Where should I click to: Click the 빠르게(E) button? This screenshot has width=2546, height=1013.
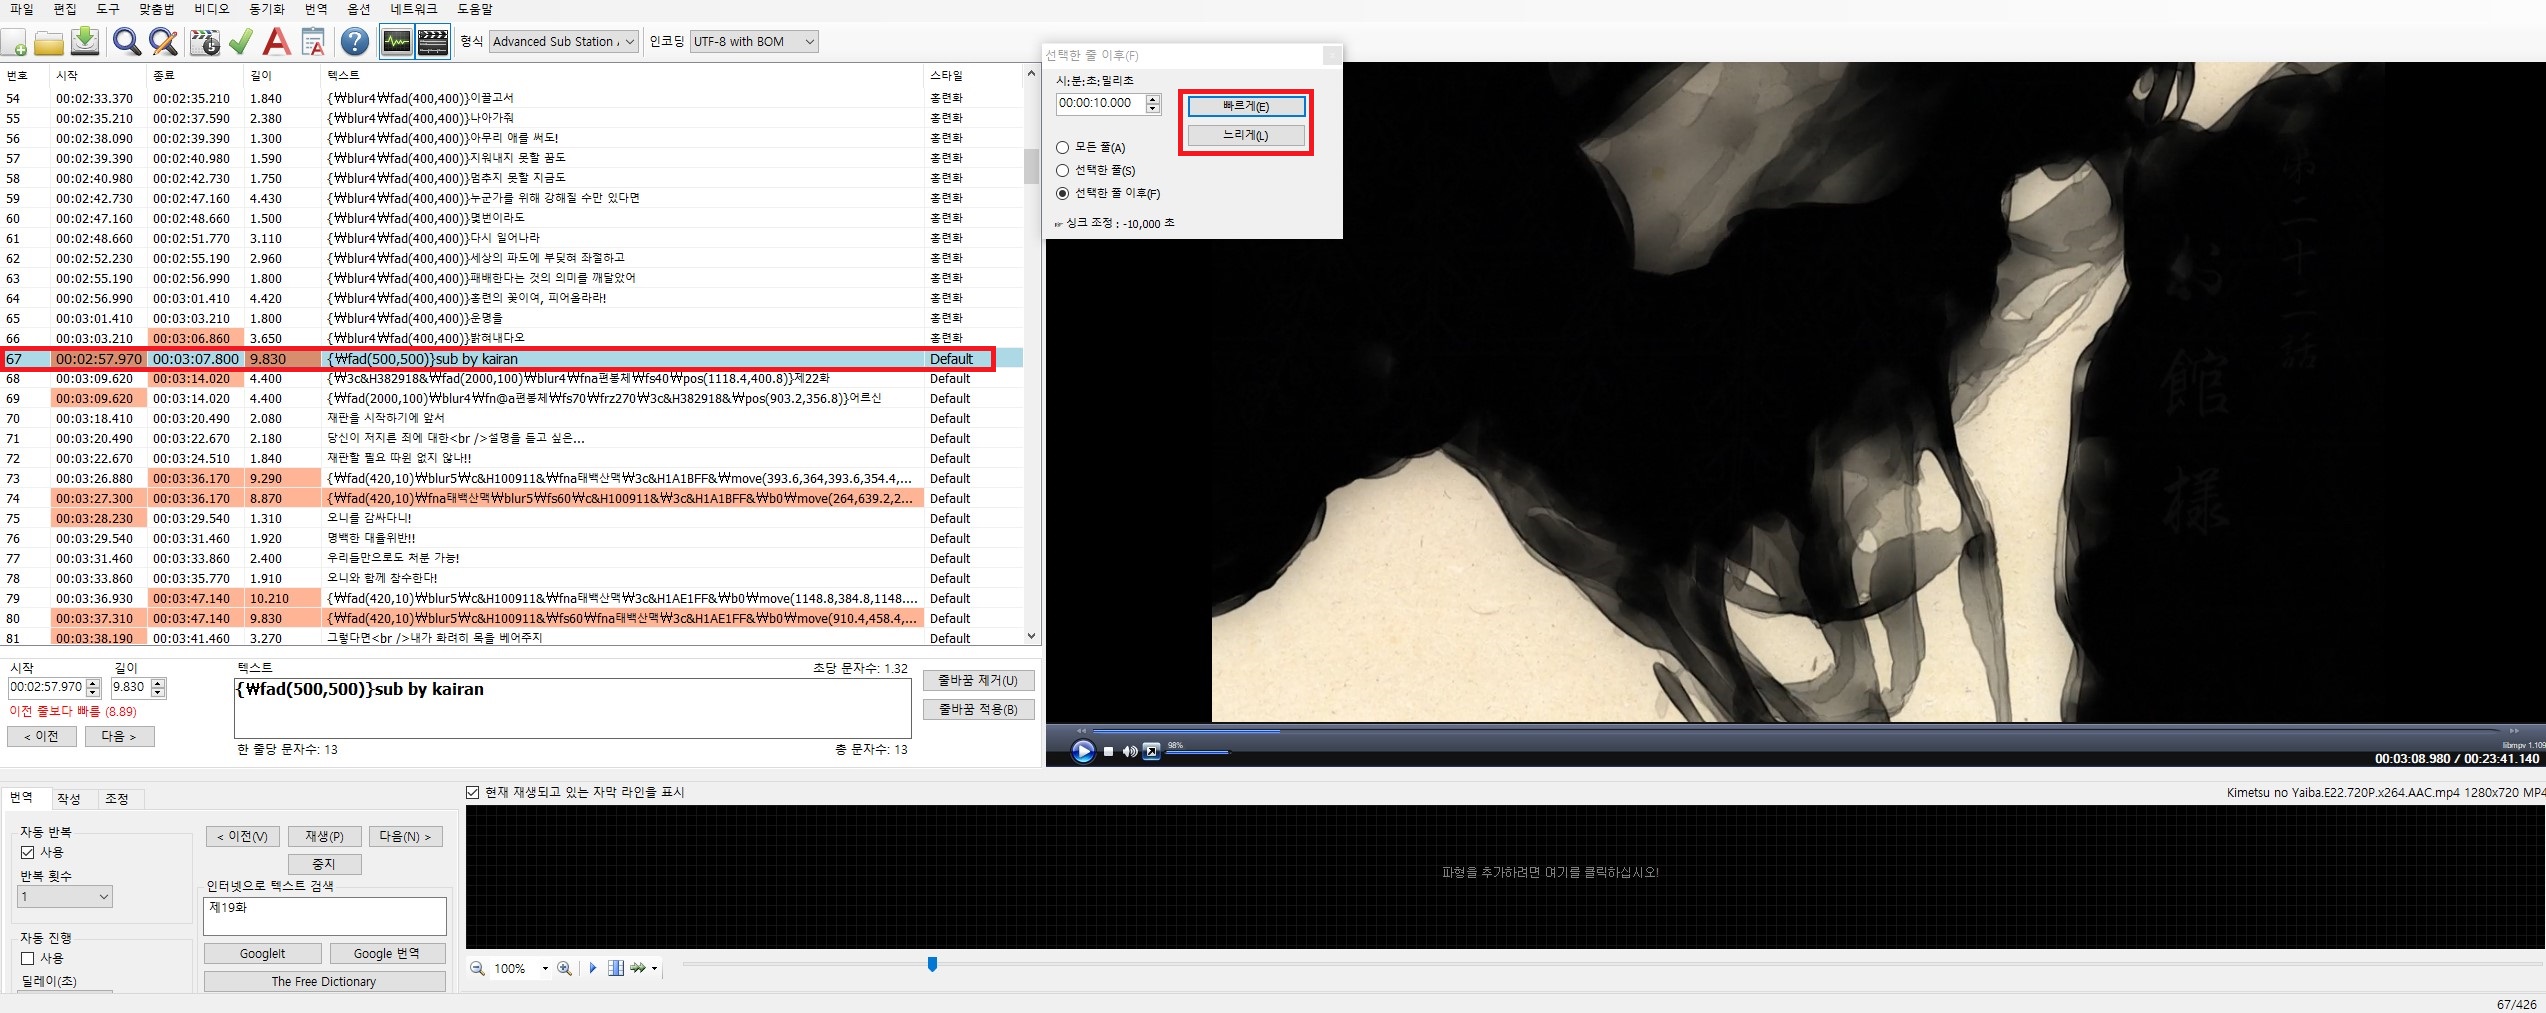coord(1246,106)
